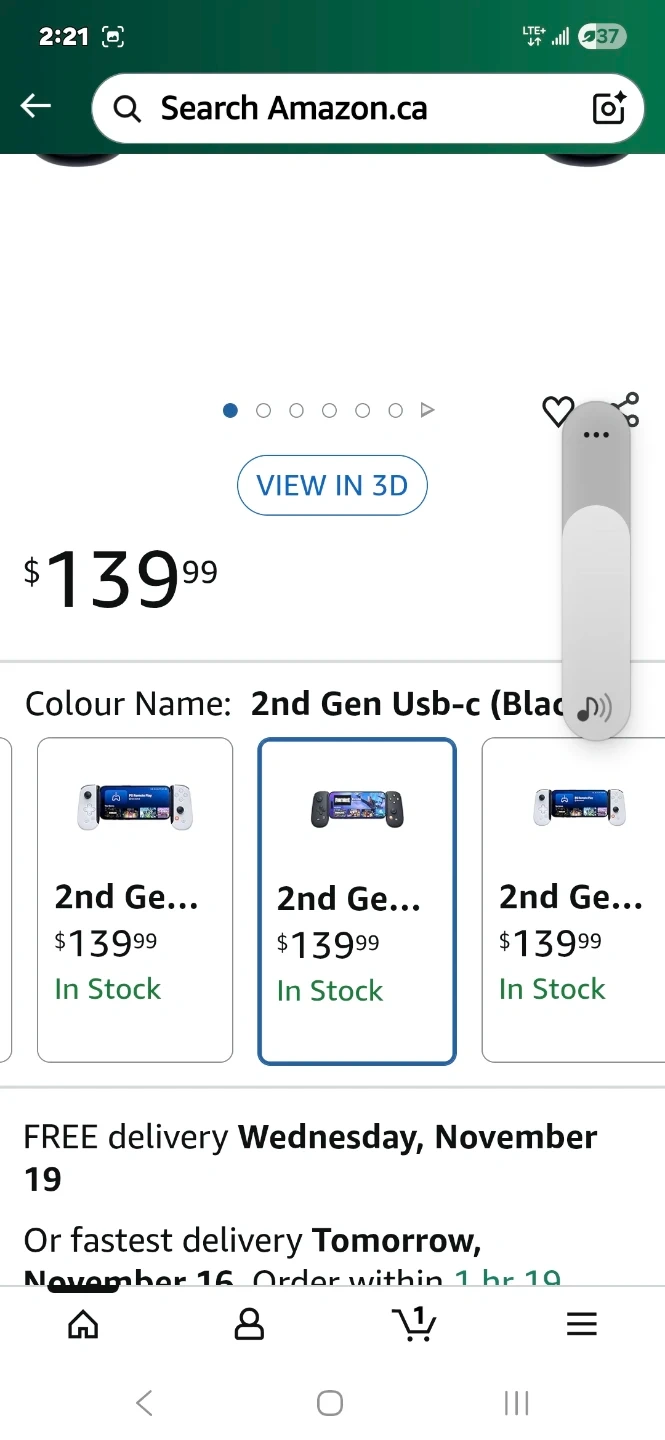The height and width of the screenshot is (1440, 665).
Task: Tap the back arrow icon
Action: pos(36,106)
